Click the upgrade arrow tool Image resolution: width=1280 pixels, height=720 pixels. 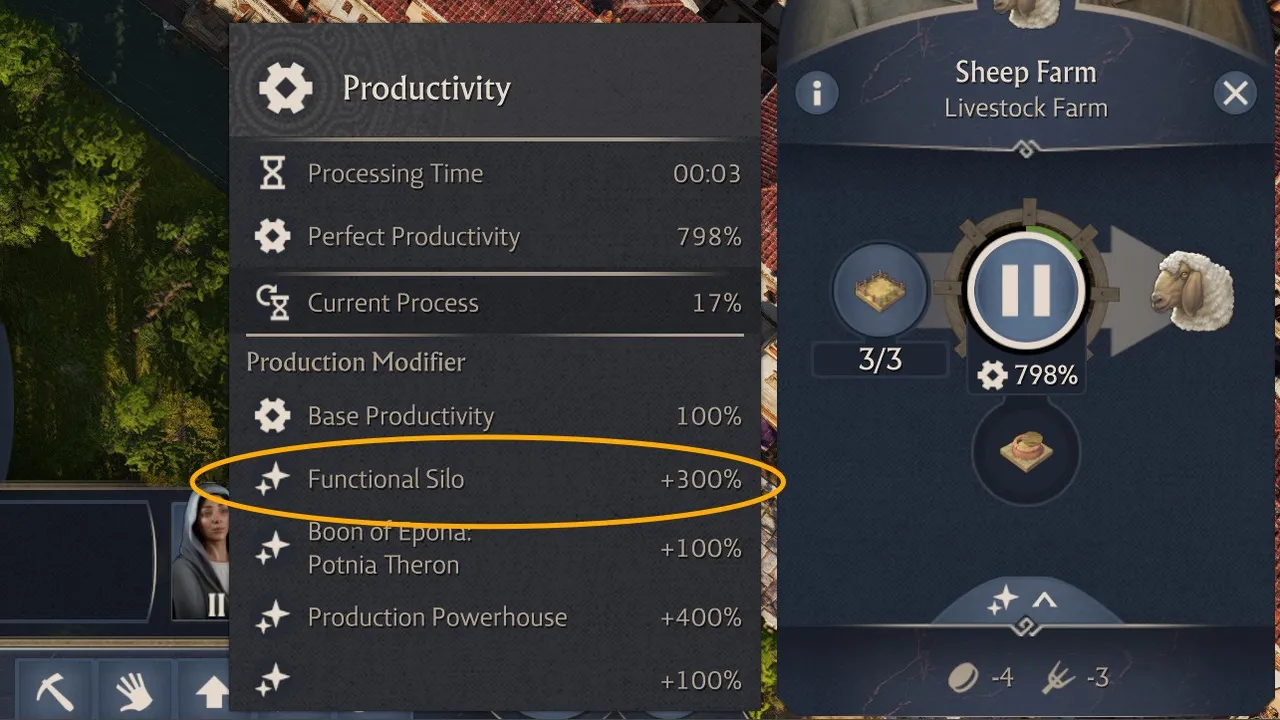(211, 691)
